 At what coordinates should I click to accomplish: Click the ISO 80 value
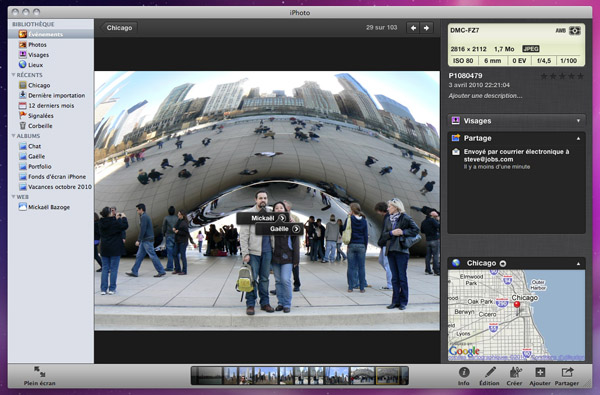coord(463,60)
